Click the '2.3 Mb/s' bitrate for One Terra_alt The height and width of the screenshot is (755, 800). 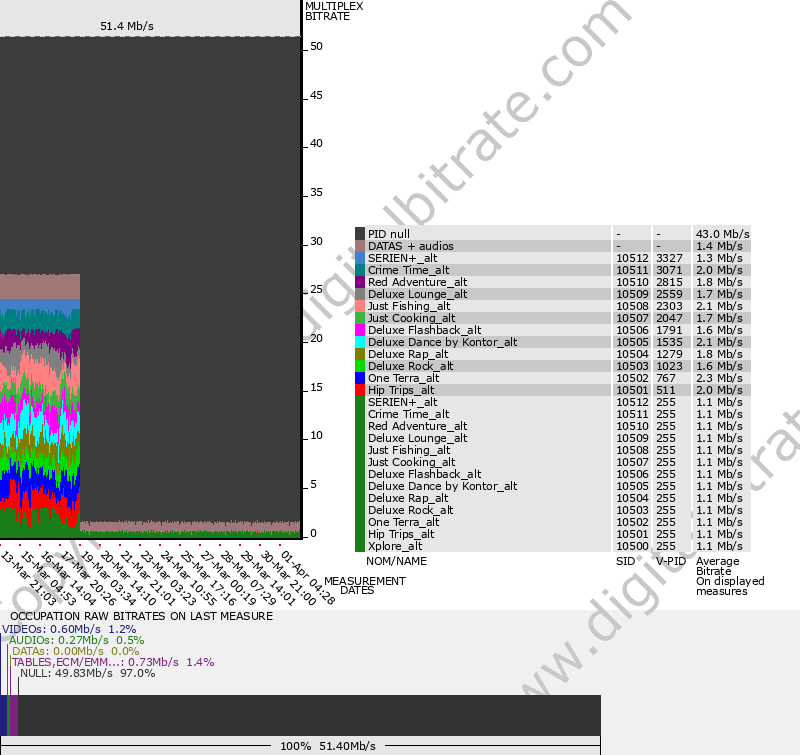coord(719,378)
